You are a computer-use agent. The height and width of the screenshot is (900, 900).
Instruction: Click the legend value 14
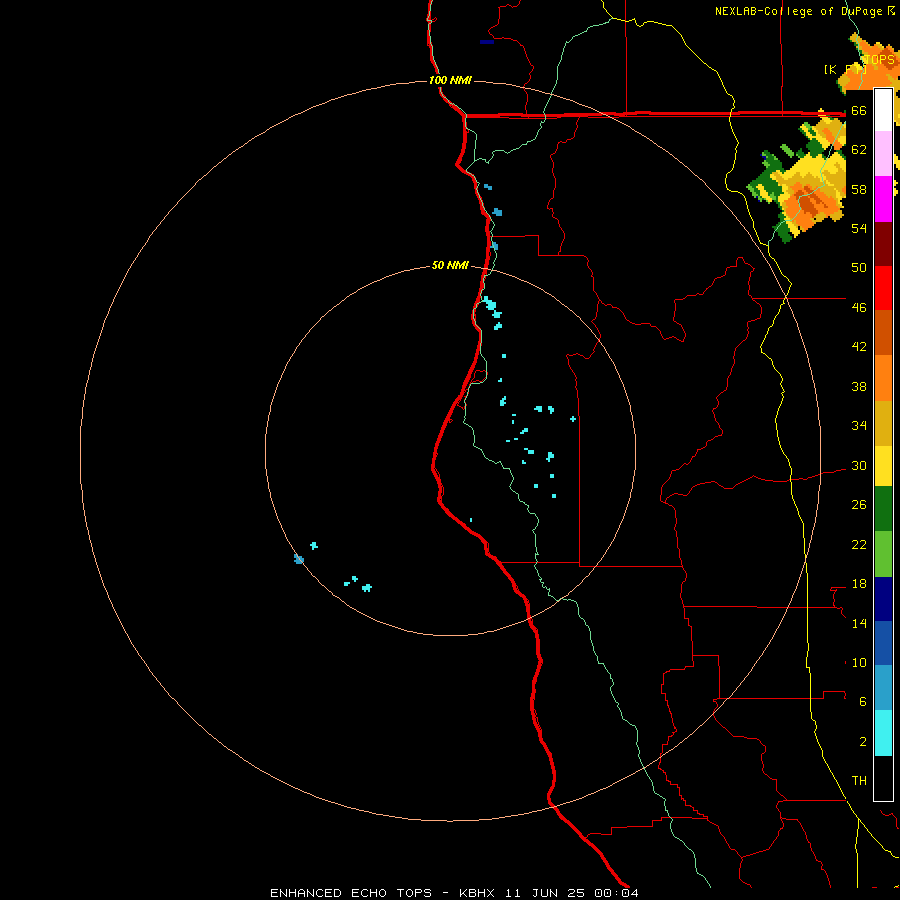tap(859, 623)
